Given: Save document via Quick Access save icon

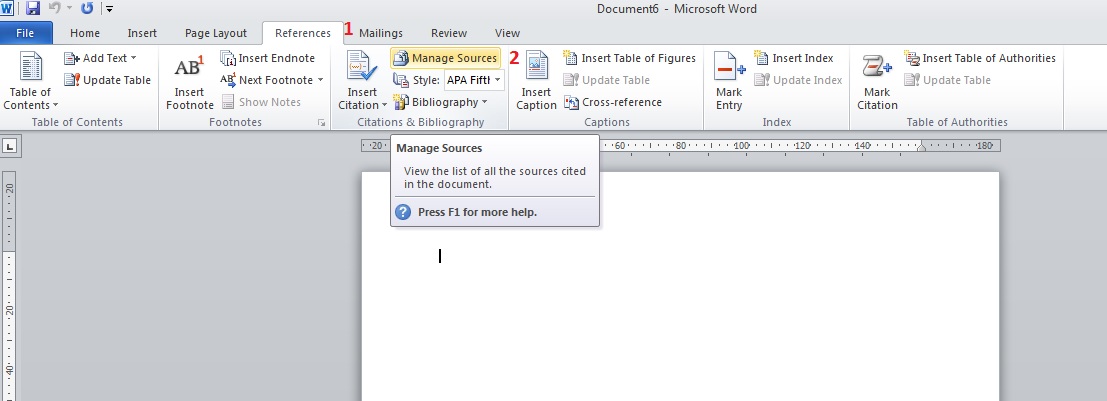Looking at the screenshot, I should pos(32,8).
